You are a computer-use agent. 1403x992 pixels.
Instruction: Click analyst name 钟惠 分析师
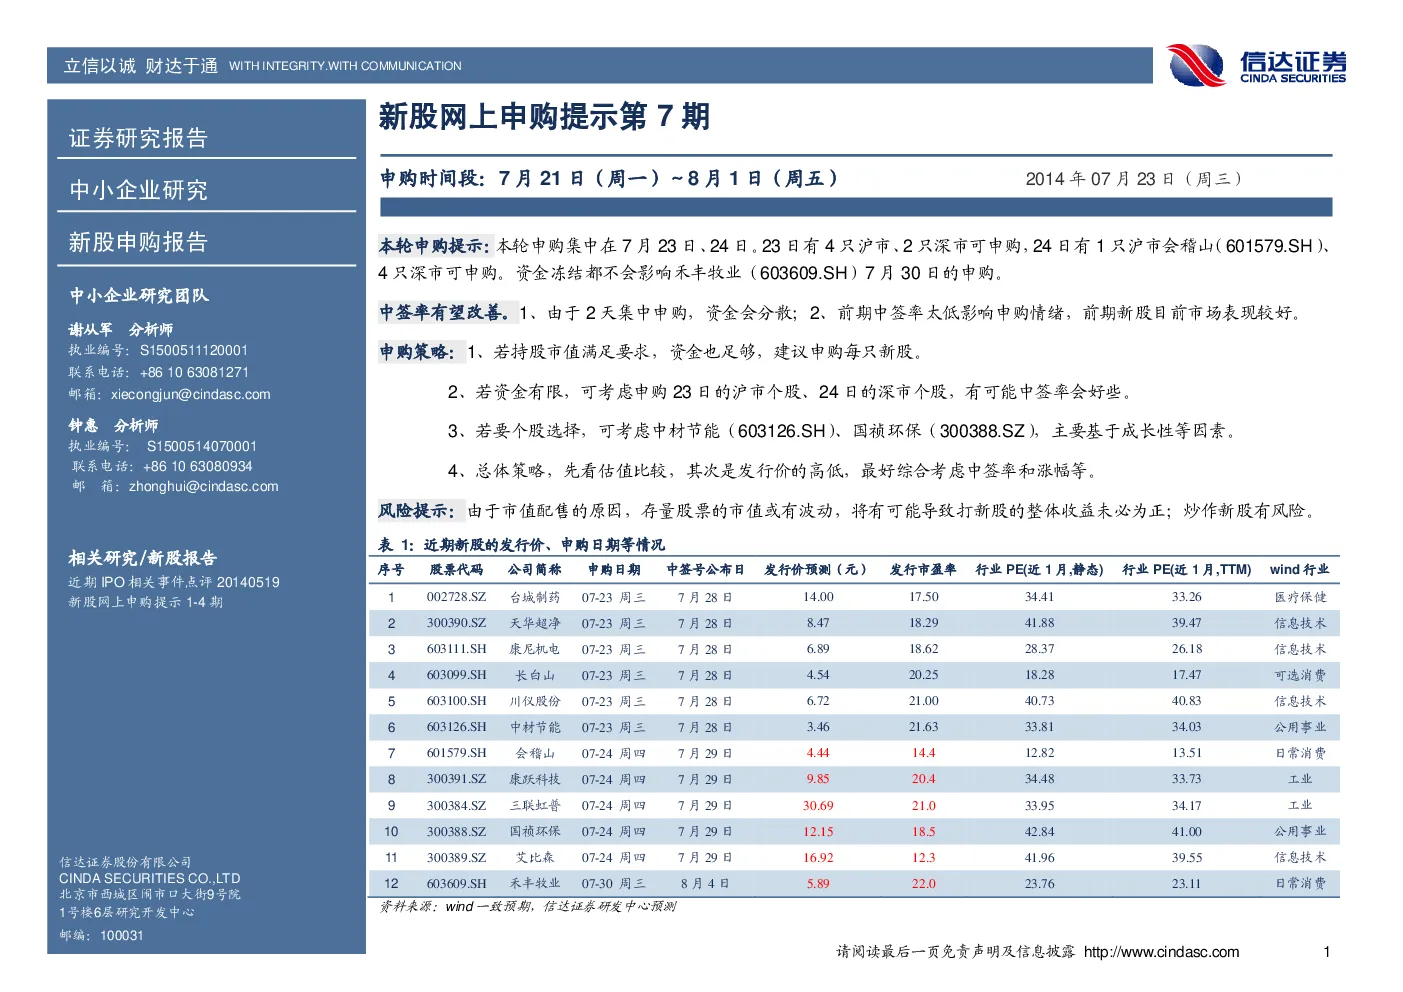pyautogui.click(x=113, y=425)
